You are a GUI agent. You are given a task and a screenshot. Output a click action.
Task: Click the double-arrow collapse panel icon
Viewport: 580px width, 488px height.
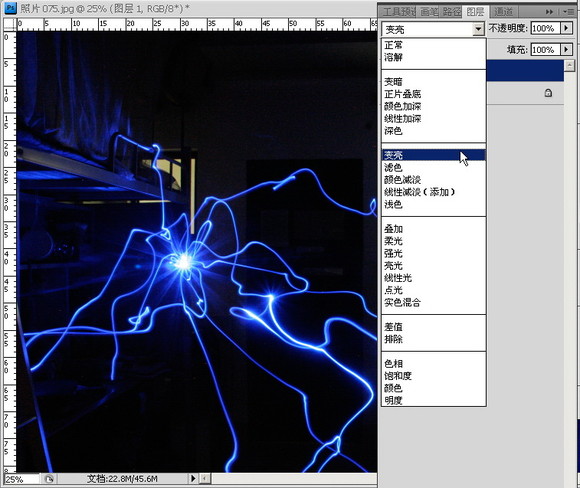click(549, 12)
